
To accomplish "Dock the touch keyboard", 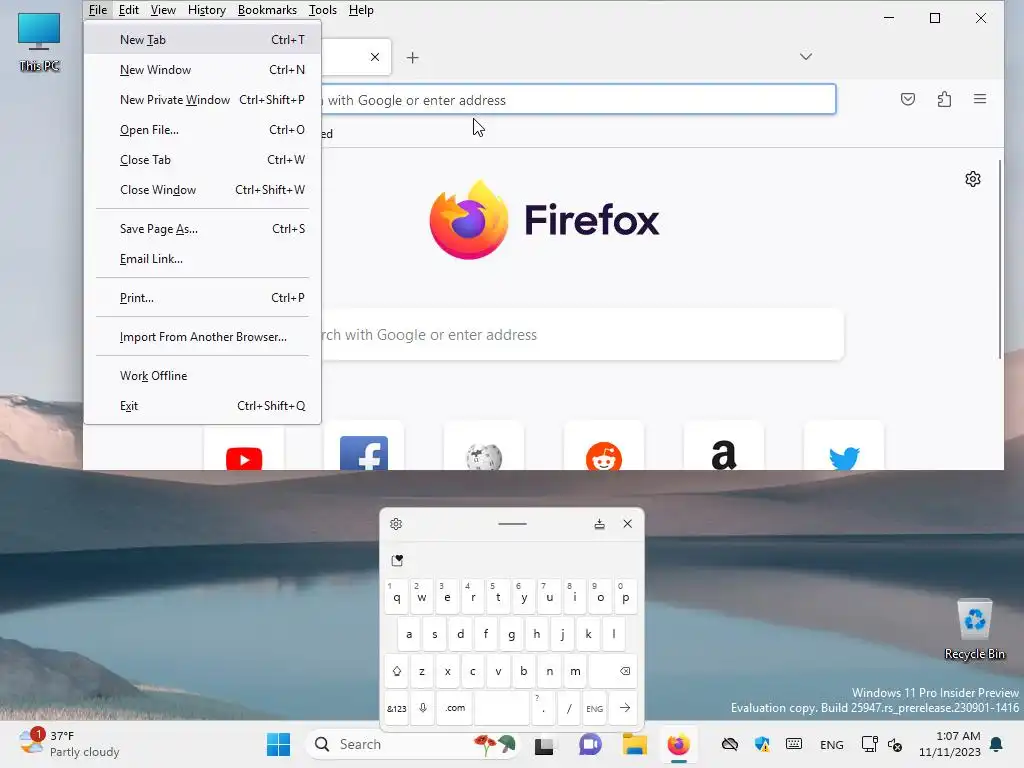I will coord(600,524).
